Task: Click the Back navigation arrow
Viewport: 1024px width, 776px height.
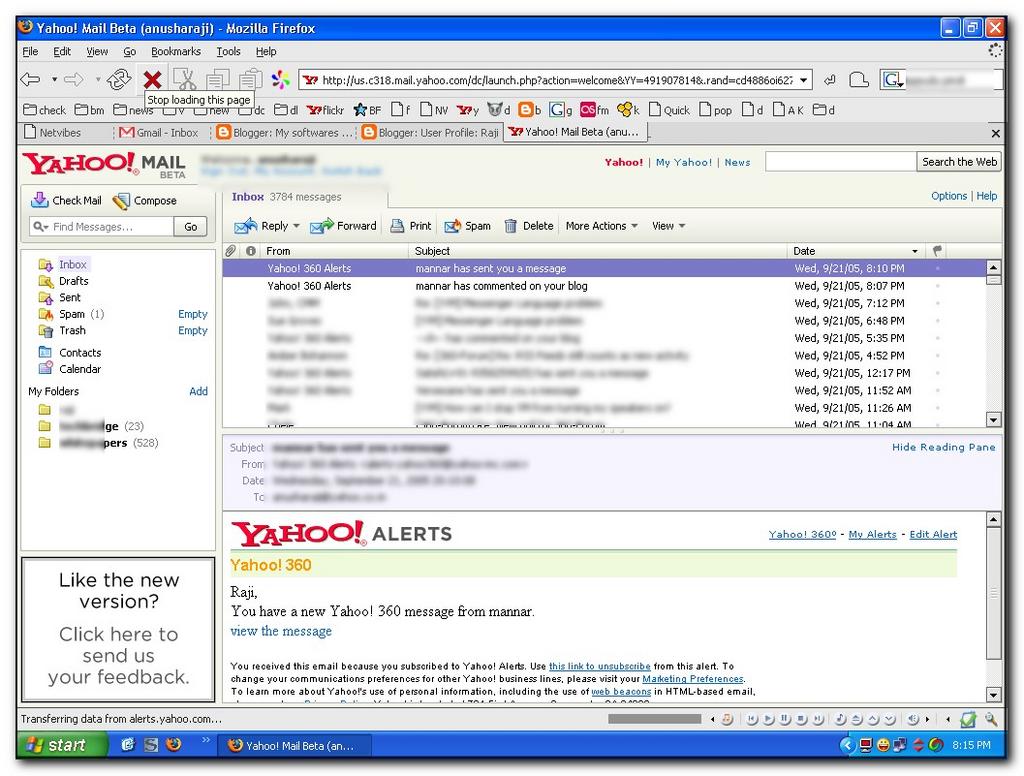Action: click(x=30, y=80)
